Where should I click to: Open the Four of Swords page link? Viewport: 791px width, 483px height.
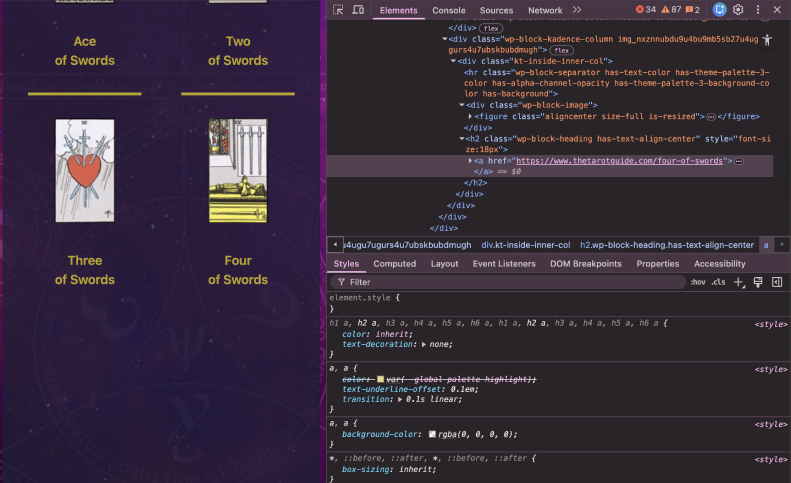237,270
